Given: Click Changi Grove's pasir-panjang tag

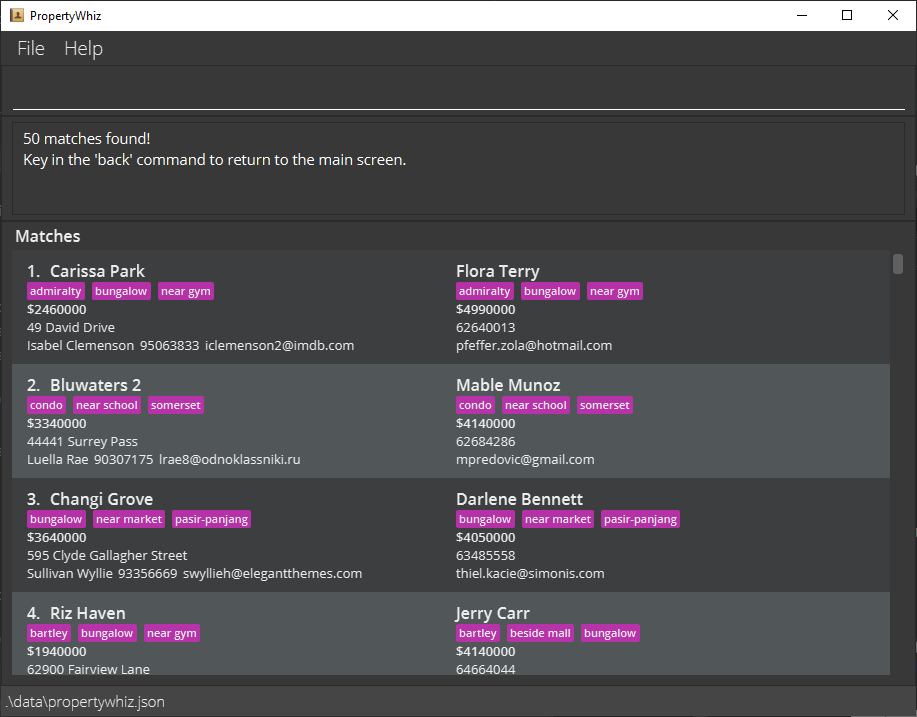Looking at the screenshot, I should [x=212, y=519].
